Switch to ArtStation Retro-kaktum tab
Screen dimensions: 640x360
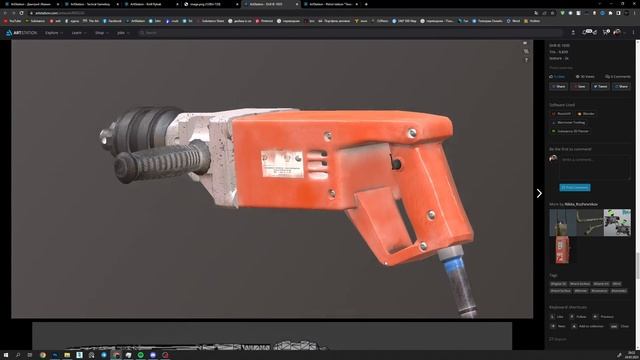pyautogui.click(x=330, y=4)
